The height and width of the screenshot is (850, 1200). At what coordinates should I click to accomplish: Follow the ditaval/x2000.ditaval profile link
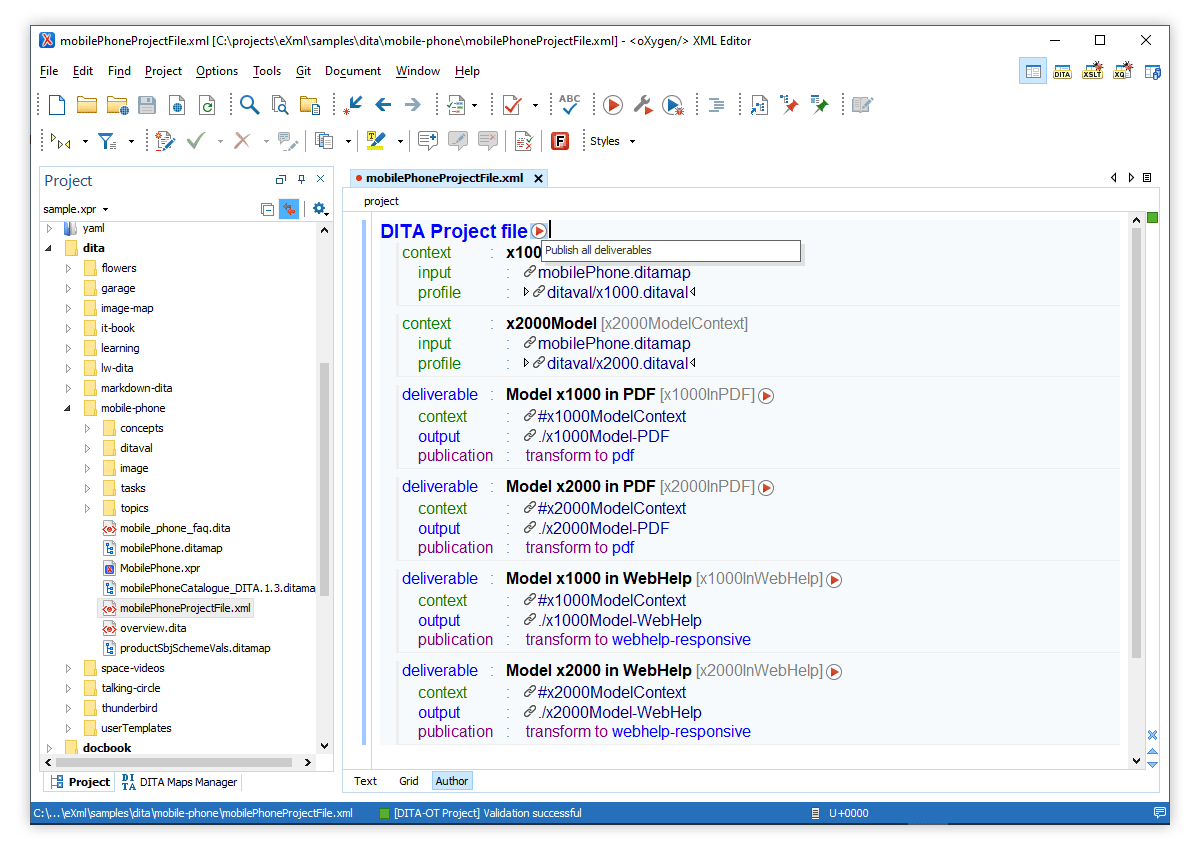click(x=617, y=364)
